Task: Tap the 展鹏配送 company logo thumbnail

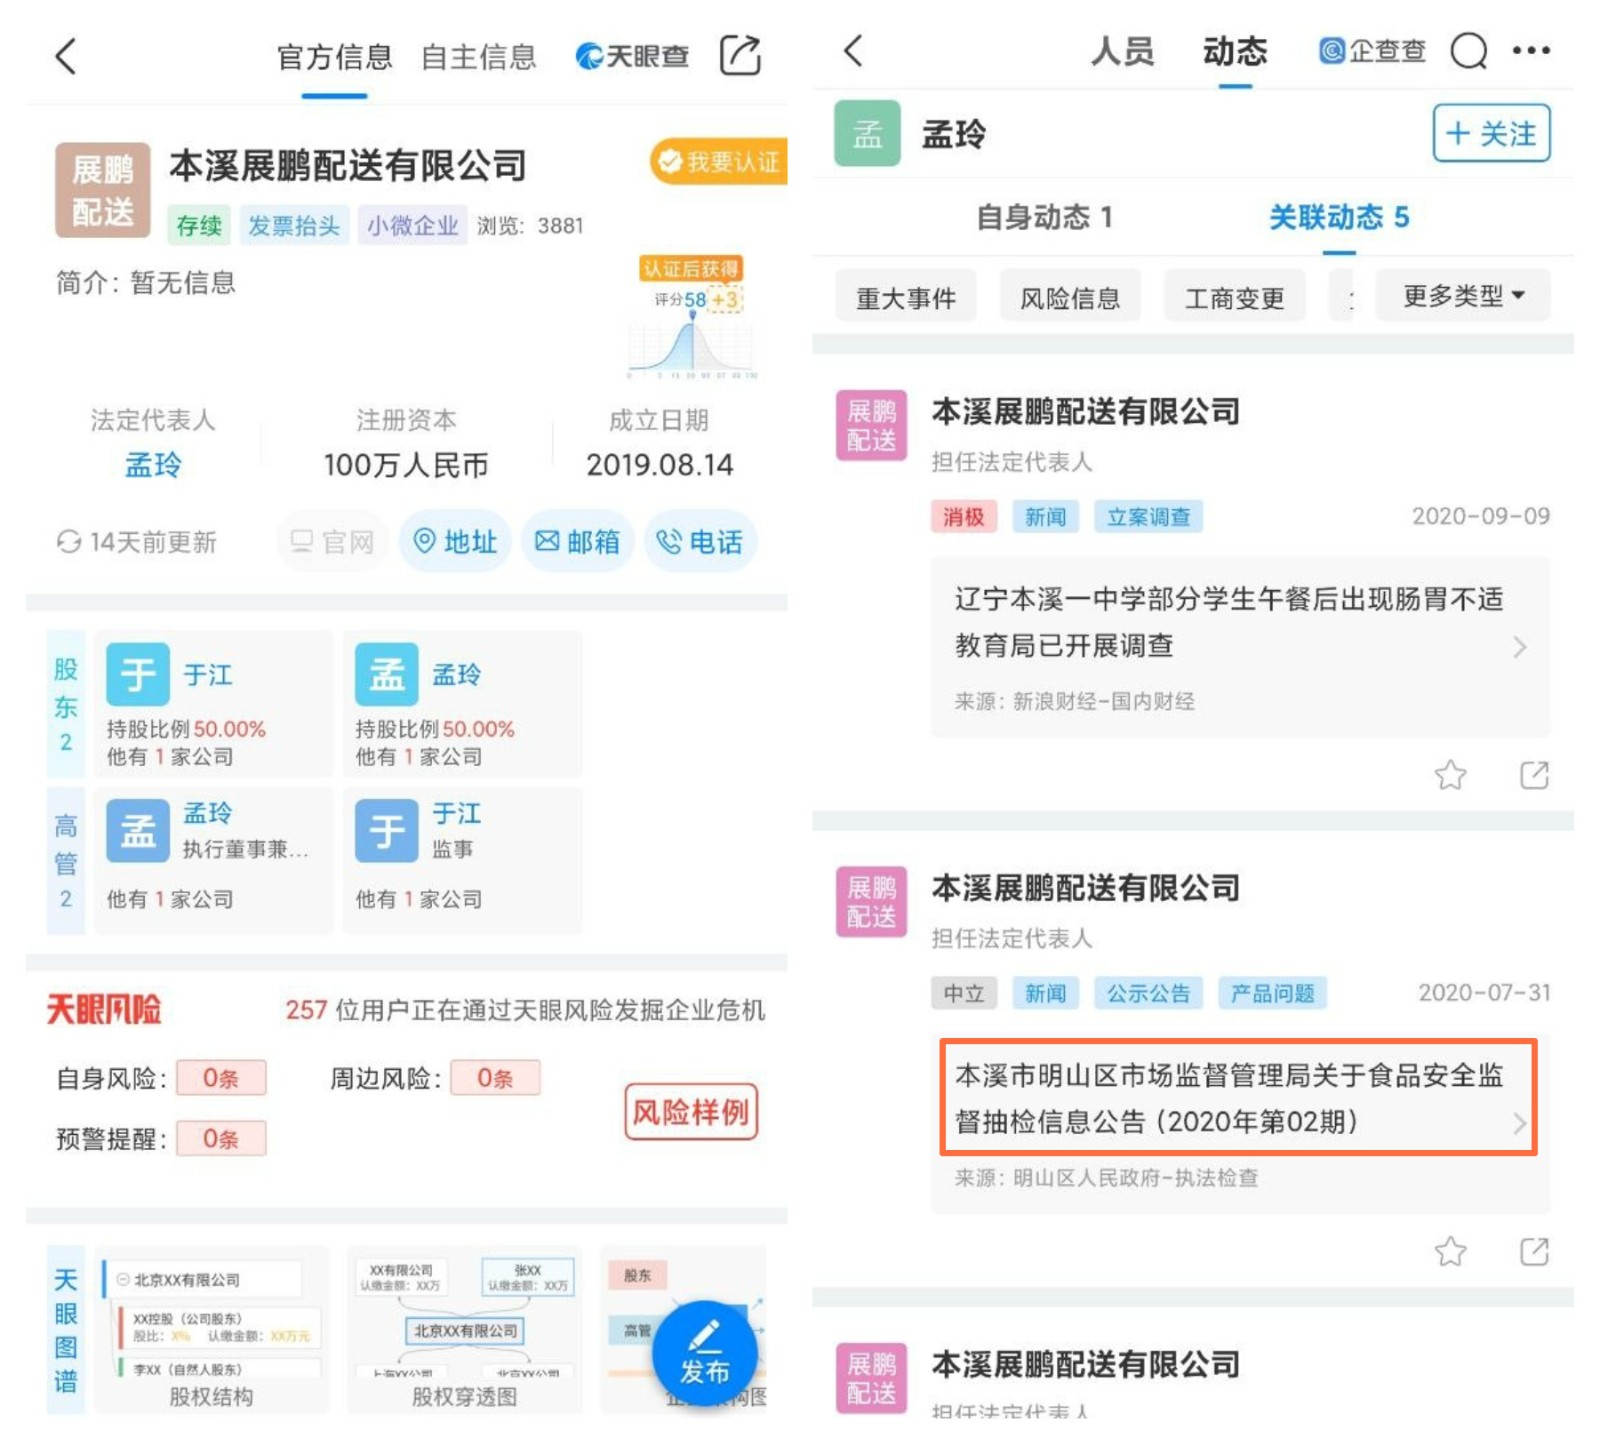Action: point(101,190)
